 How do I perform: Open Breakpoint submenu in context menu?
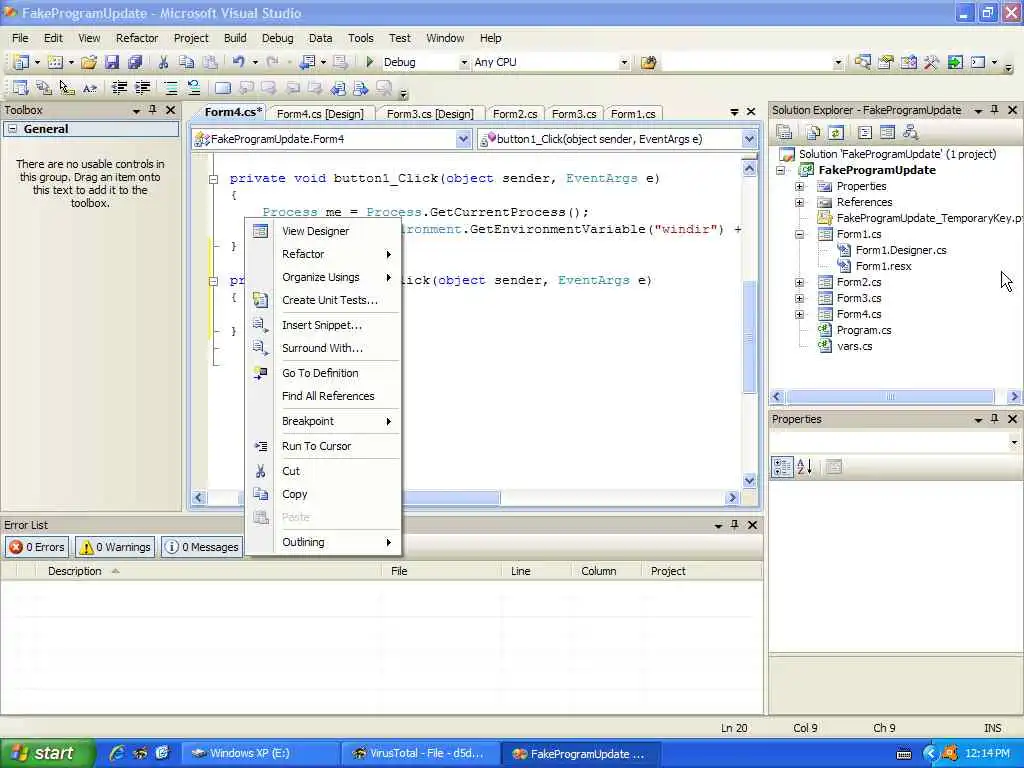coord(323,421)
